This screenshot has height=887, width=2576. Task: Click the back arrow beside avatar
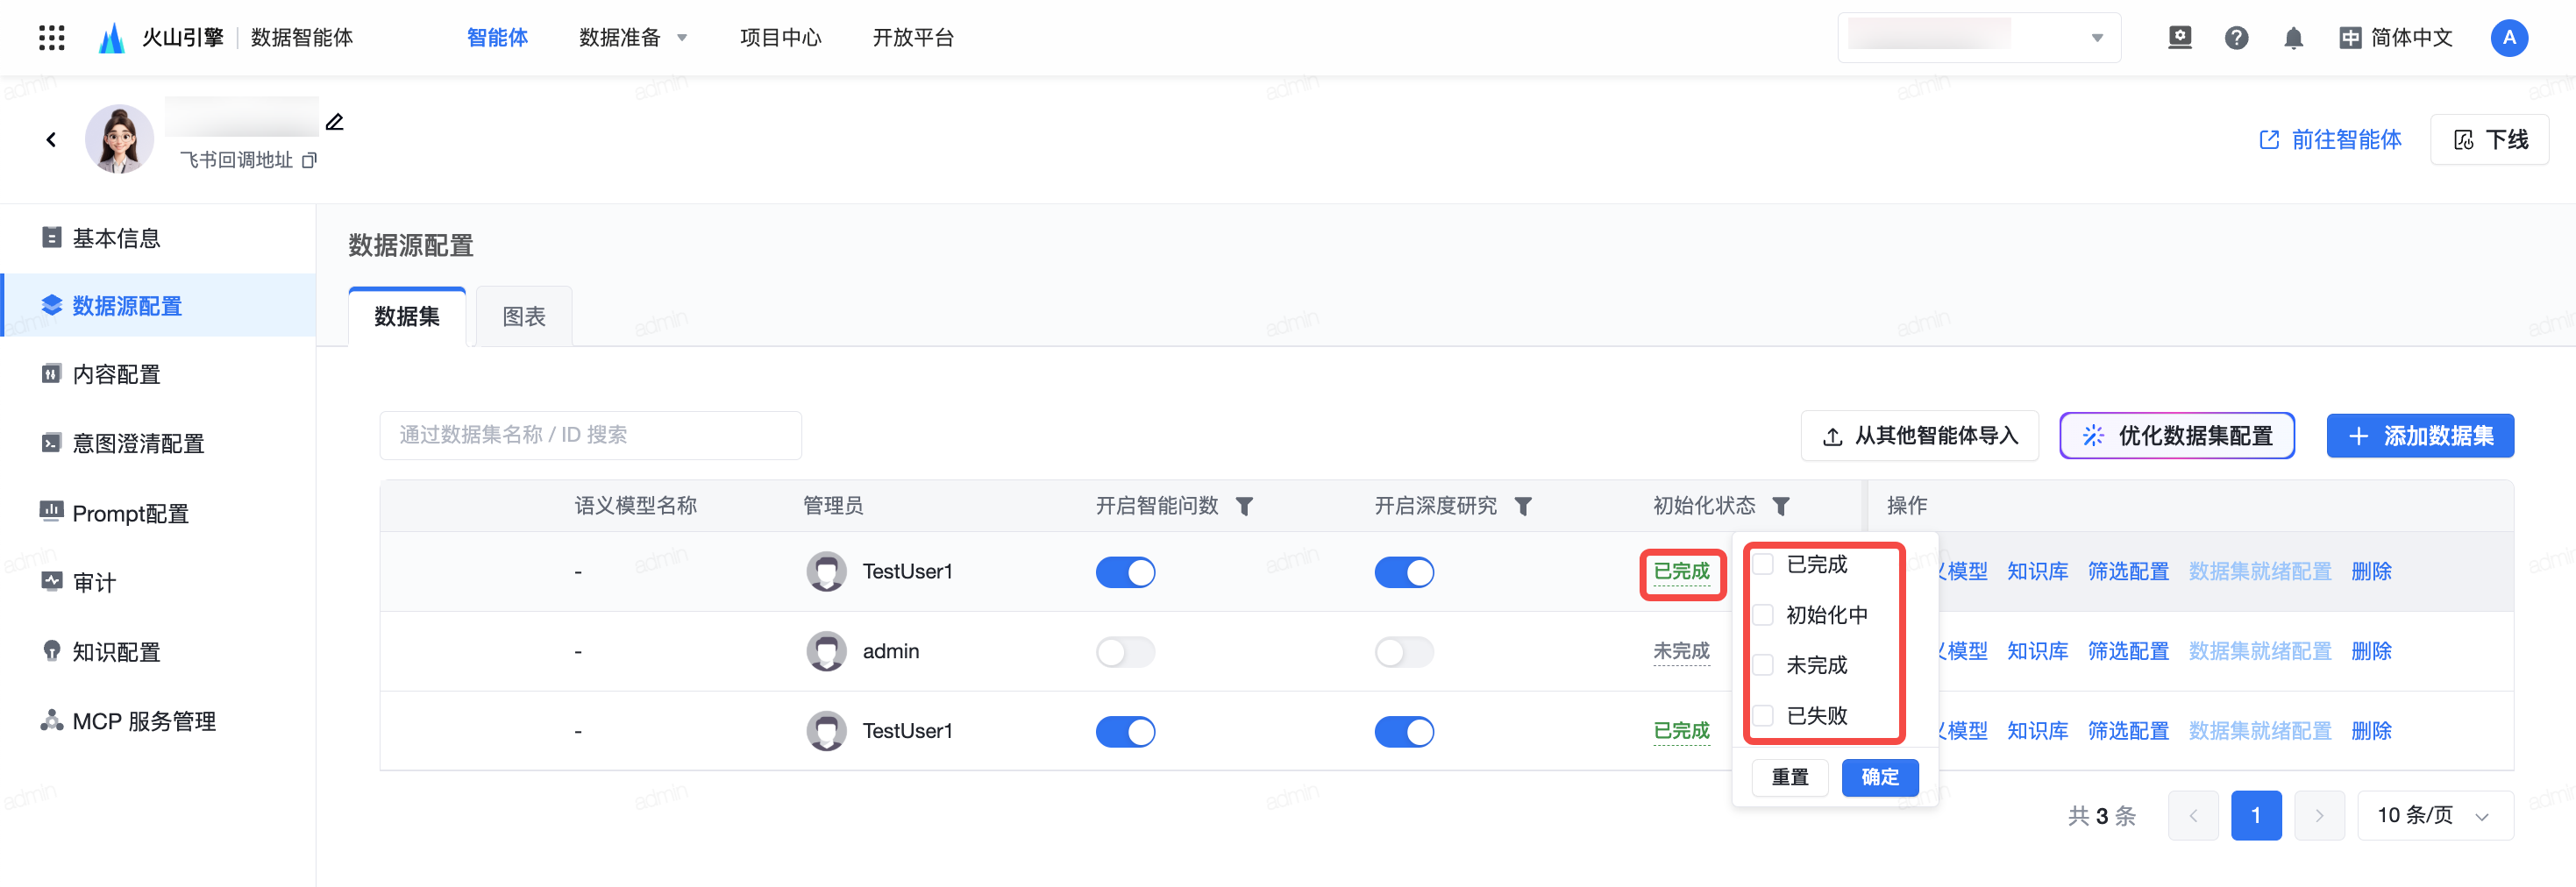[x=51, y=140]
